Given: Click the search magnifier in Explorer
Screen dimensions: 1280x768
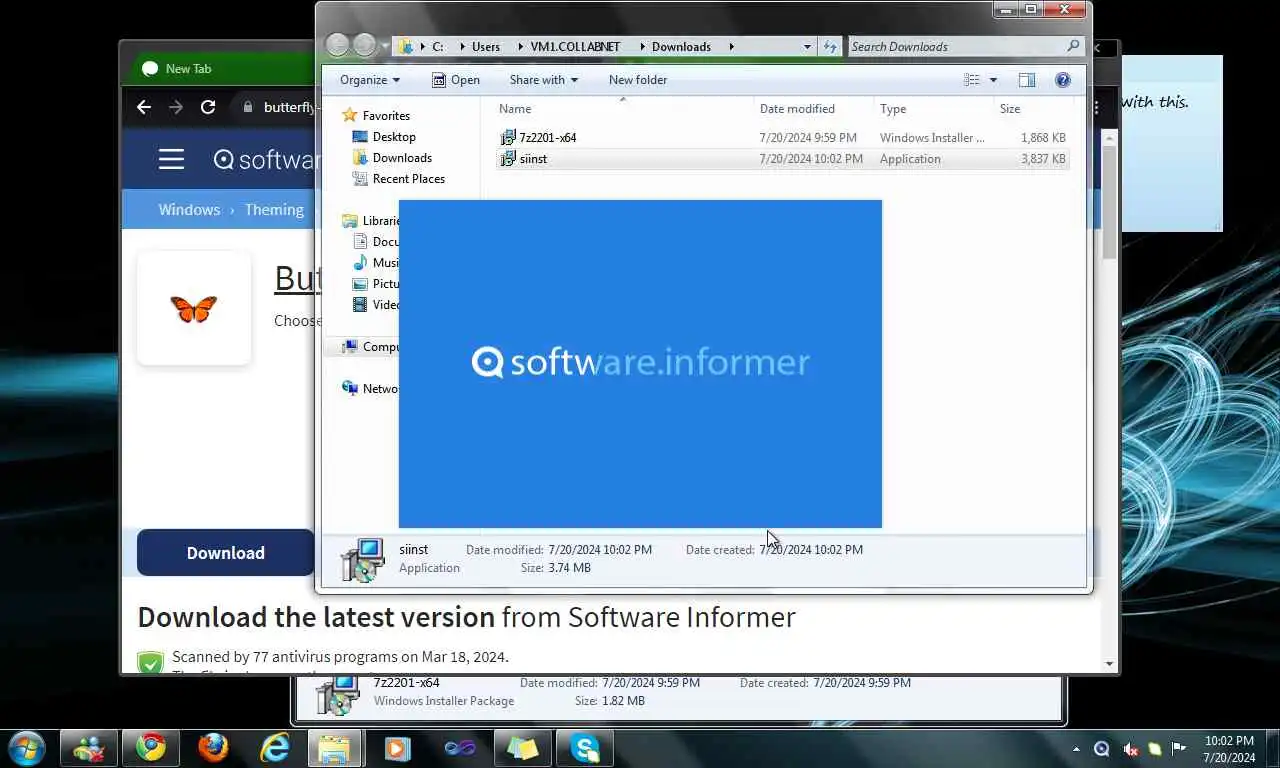Looking at the screenshot, I should pyautogui.click(x=1073, y=46).
